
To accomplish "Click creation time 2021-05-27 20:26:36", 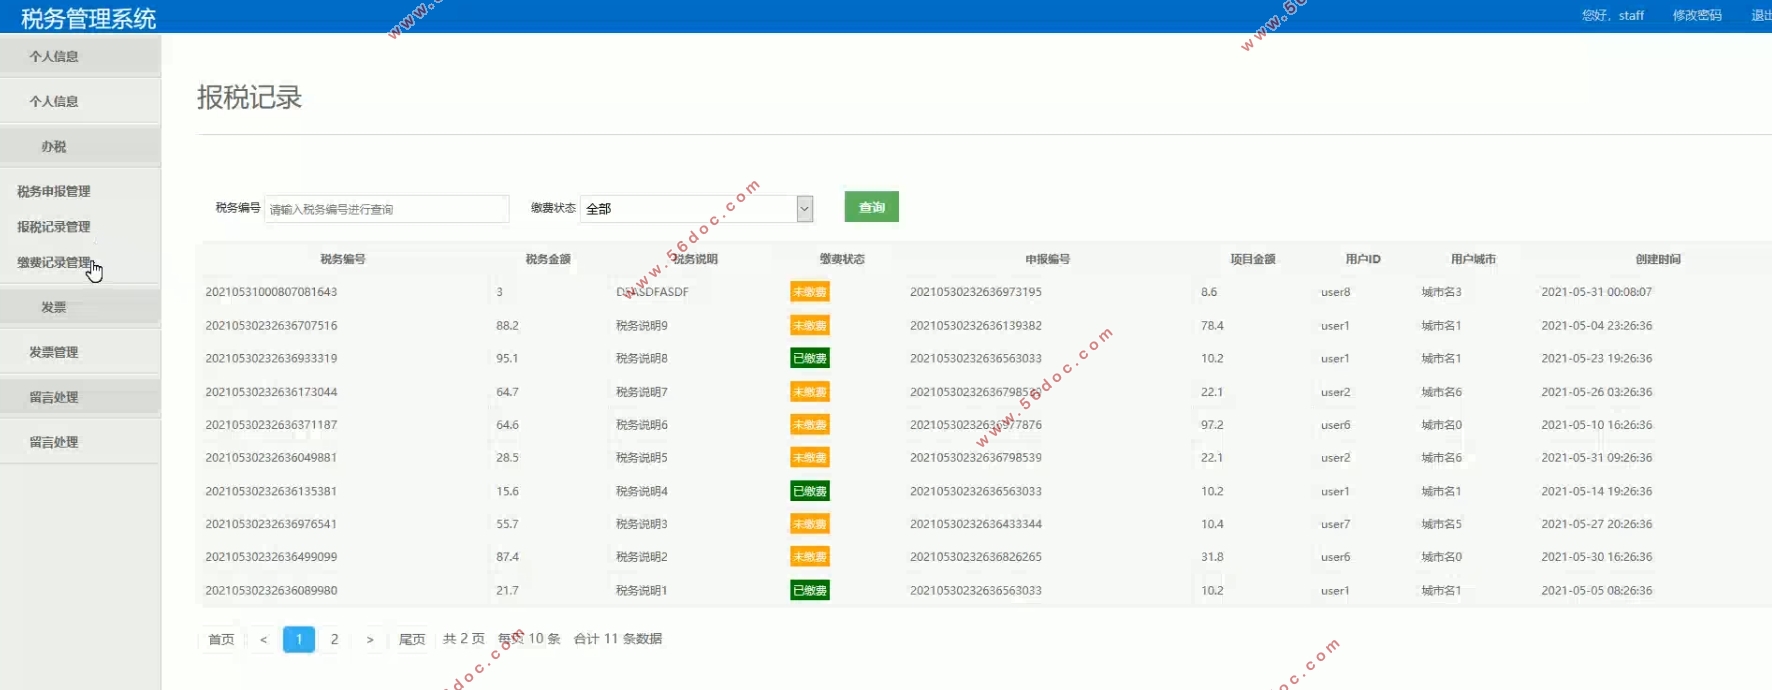I will (x=1597, y=524).
